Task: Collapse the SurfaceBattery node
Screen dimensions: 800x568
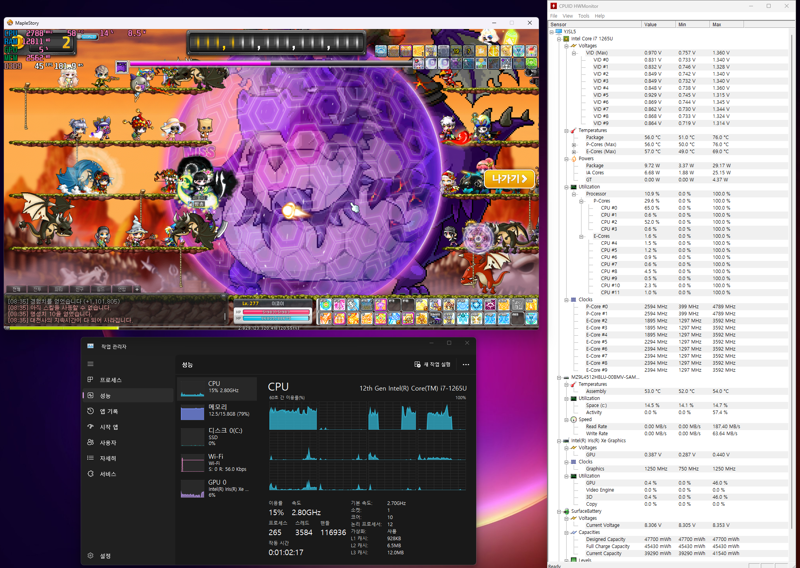Action: (559, 511)
